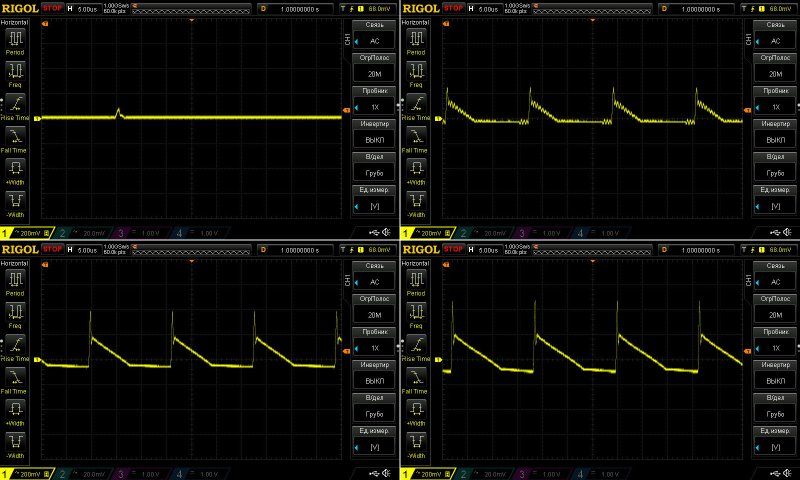Select Freq measurement icon in top-right scope
Image resolution: width=800 pixels, height=480 pixels.
(416, 73)
